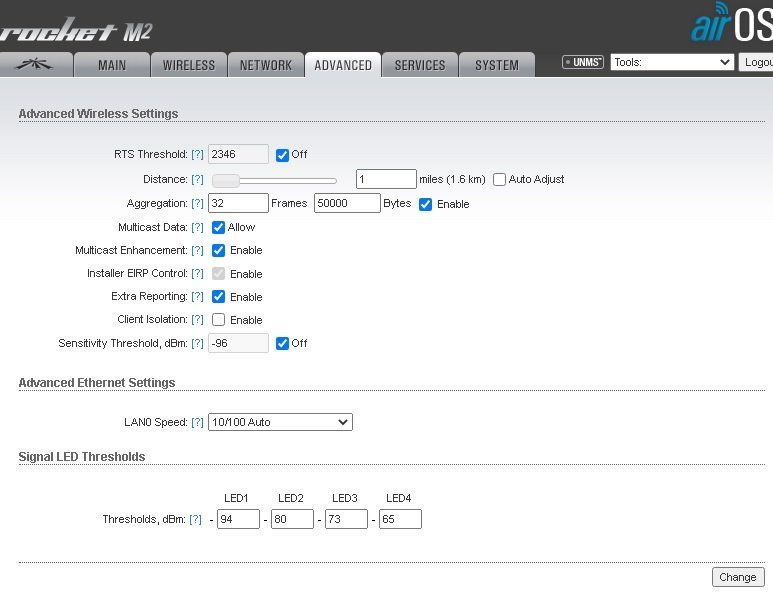Click the Advanced Wireless Settings heading
This screenshot has height=592, width=773.
[x=98, y=113]
